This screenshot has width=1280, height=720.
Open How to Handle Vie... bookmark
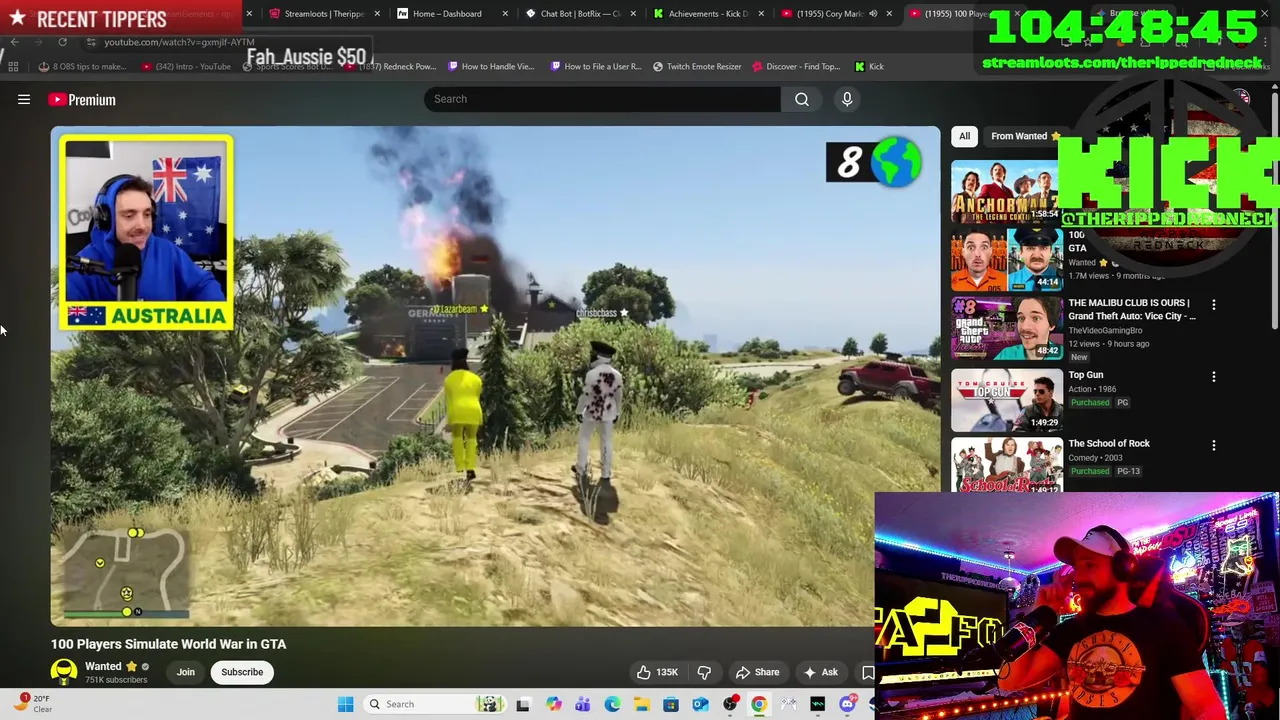pyautogui.click(x=491, y=66)
